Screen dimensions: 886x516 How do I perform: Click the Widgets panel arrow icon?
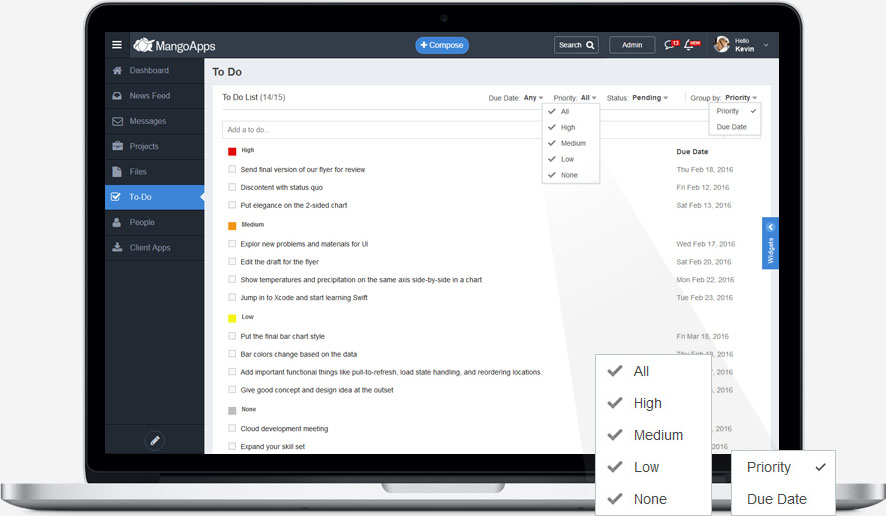point(770,227)
